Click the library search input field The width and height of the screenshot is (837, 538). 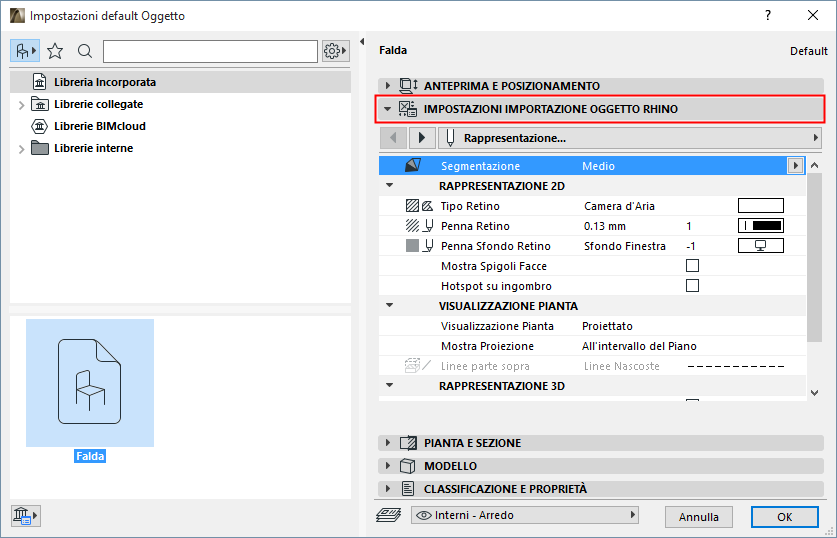210,51
